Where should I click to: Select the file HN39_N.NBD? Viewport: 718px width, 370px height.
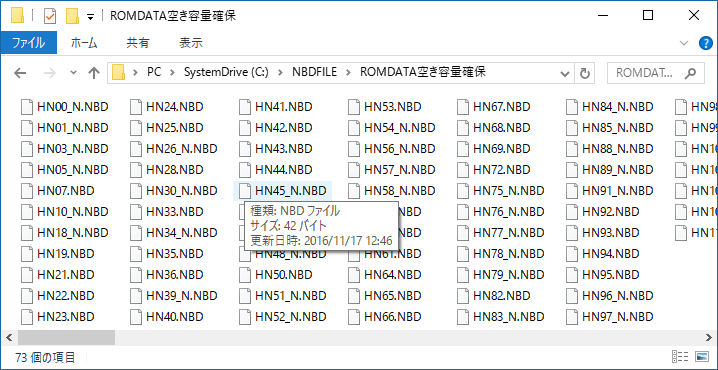click(174, 296)
